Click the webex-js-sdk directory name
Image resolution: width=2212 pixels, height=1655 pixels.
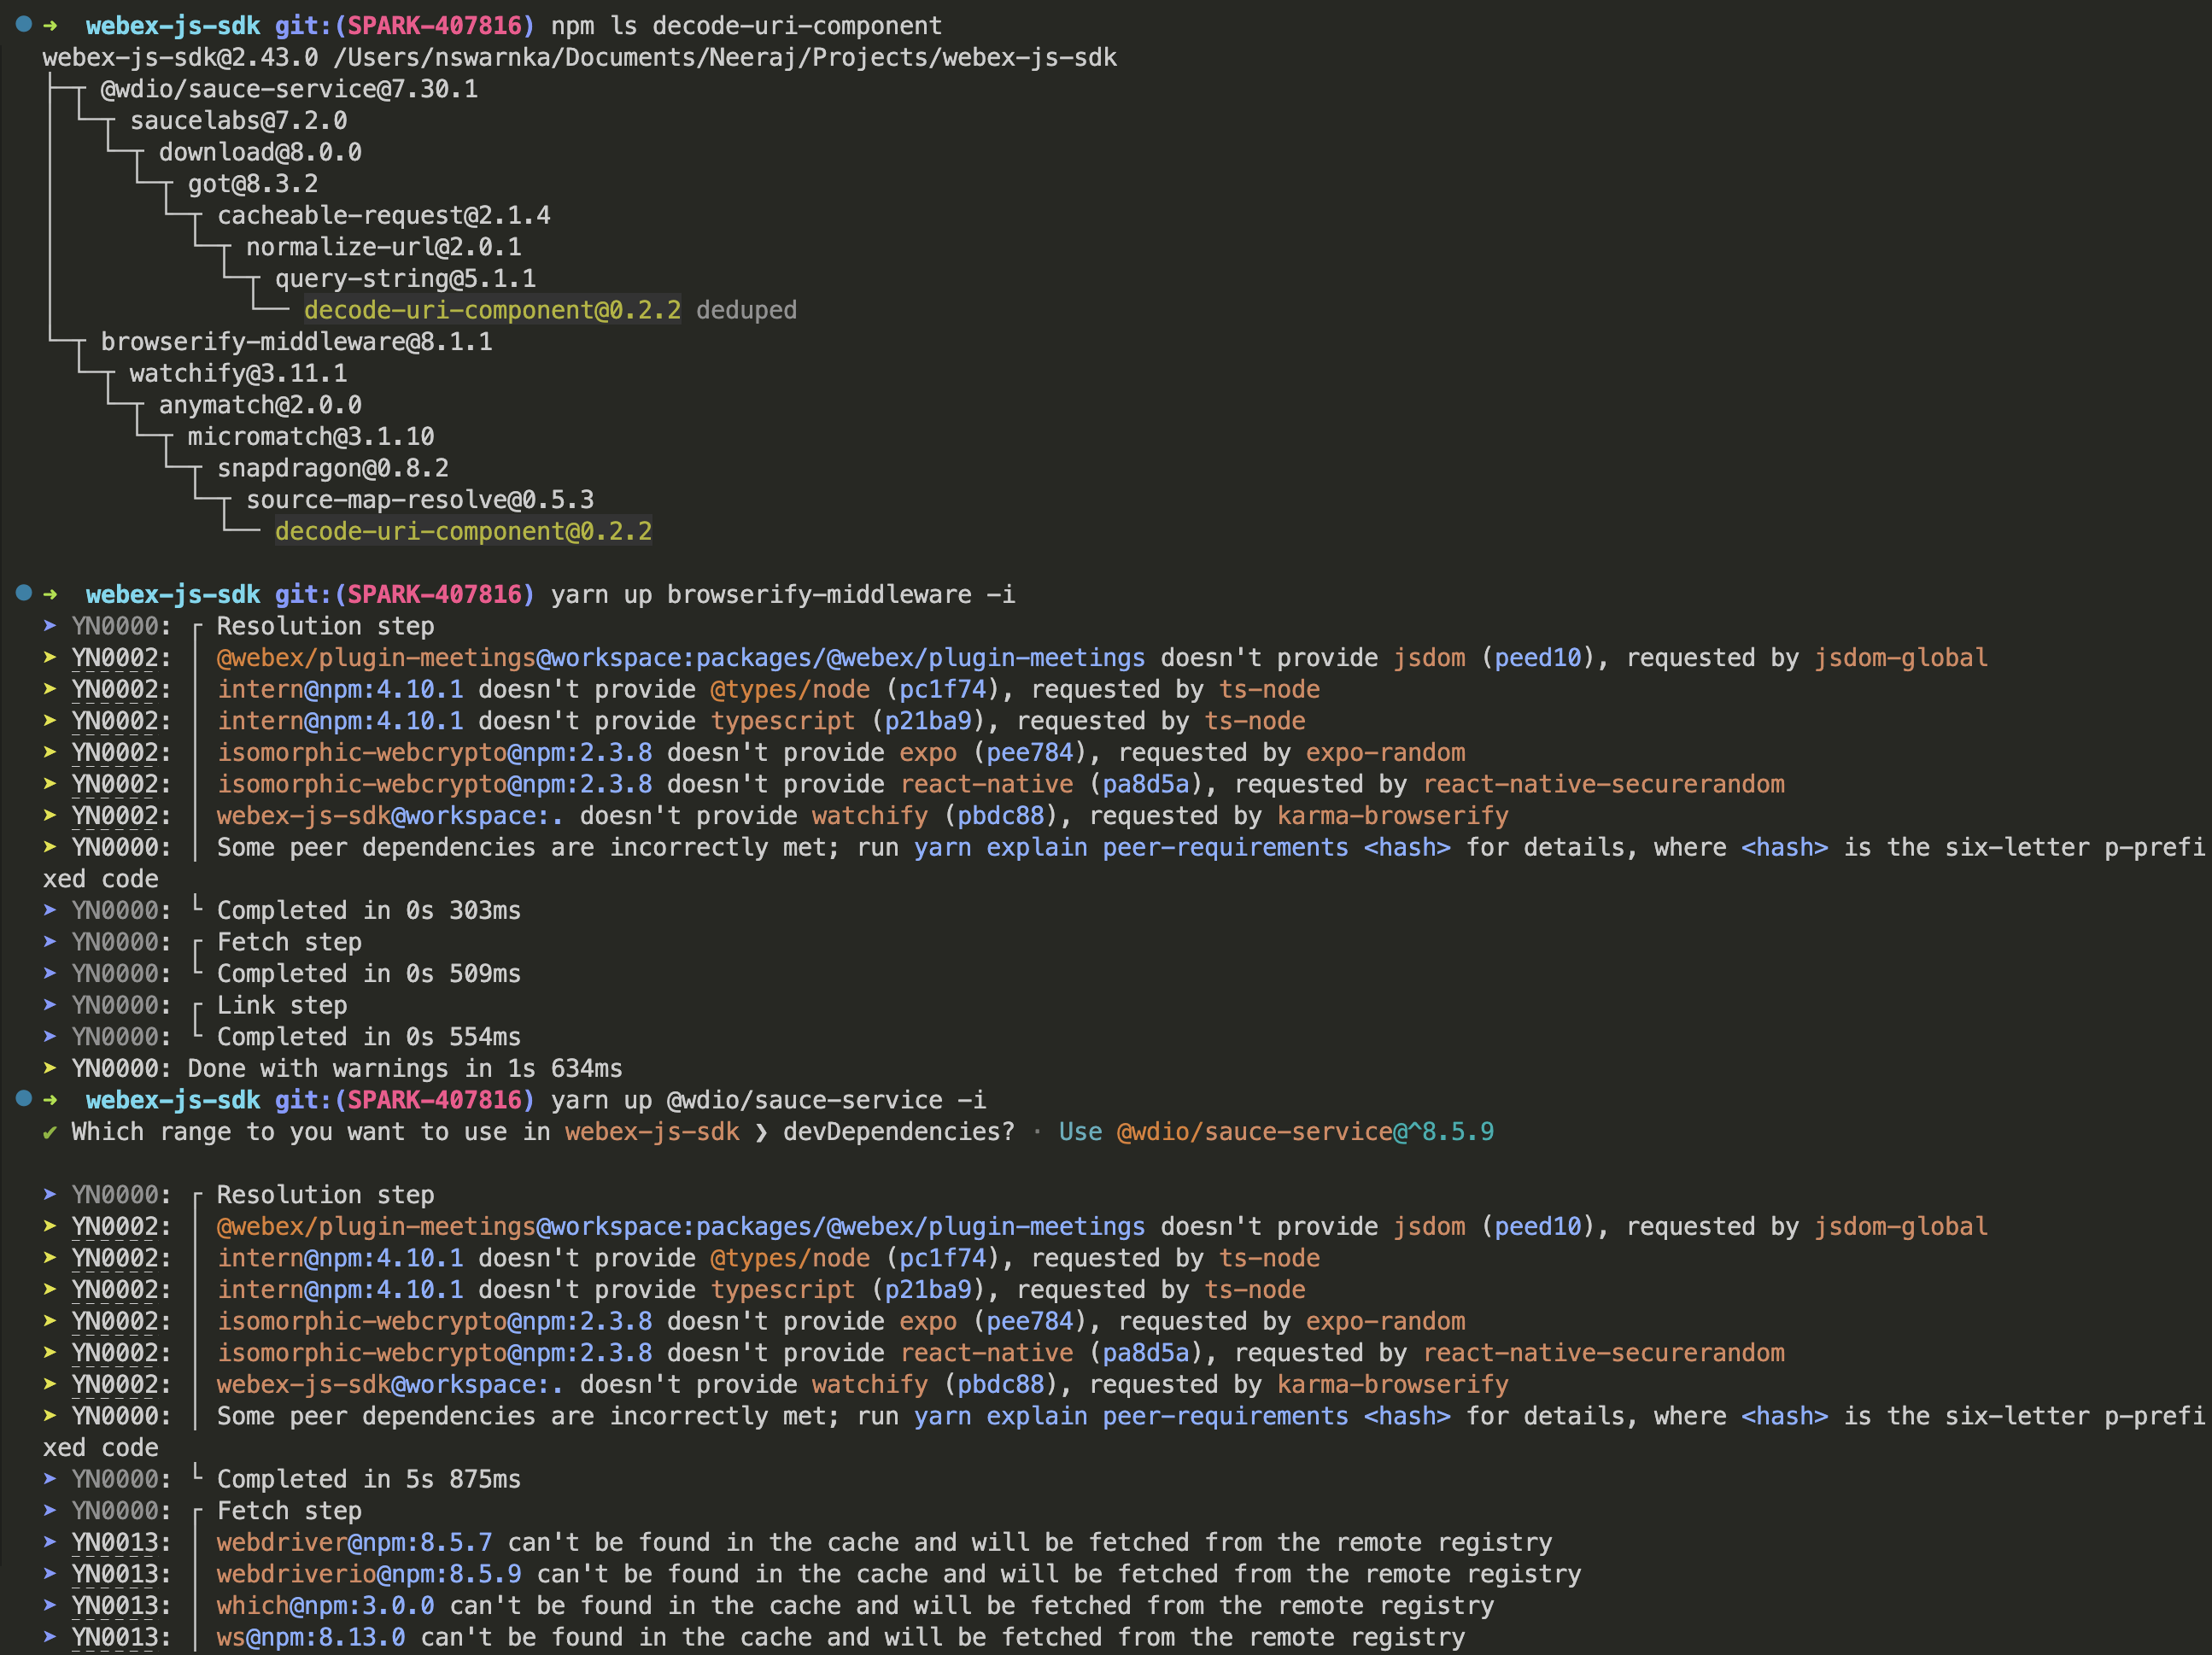click(172, 25)
